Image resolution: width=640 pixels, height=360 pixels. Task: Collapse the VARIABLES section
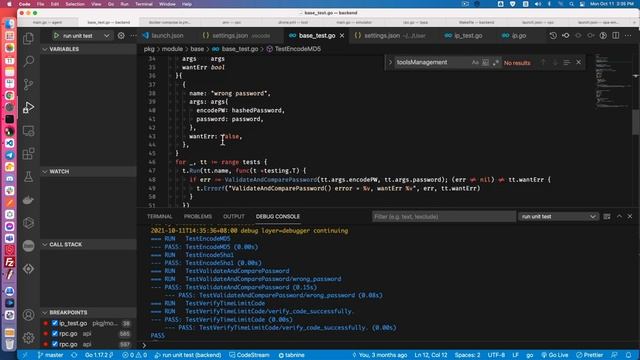pyautogui.click(x=88, y=49)
